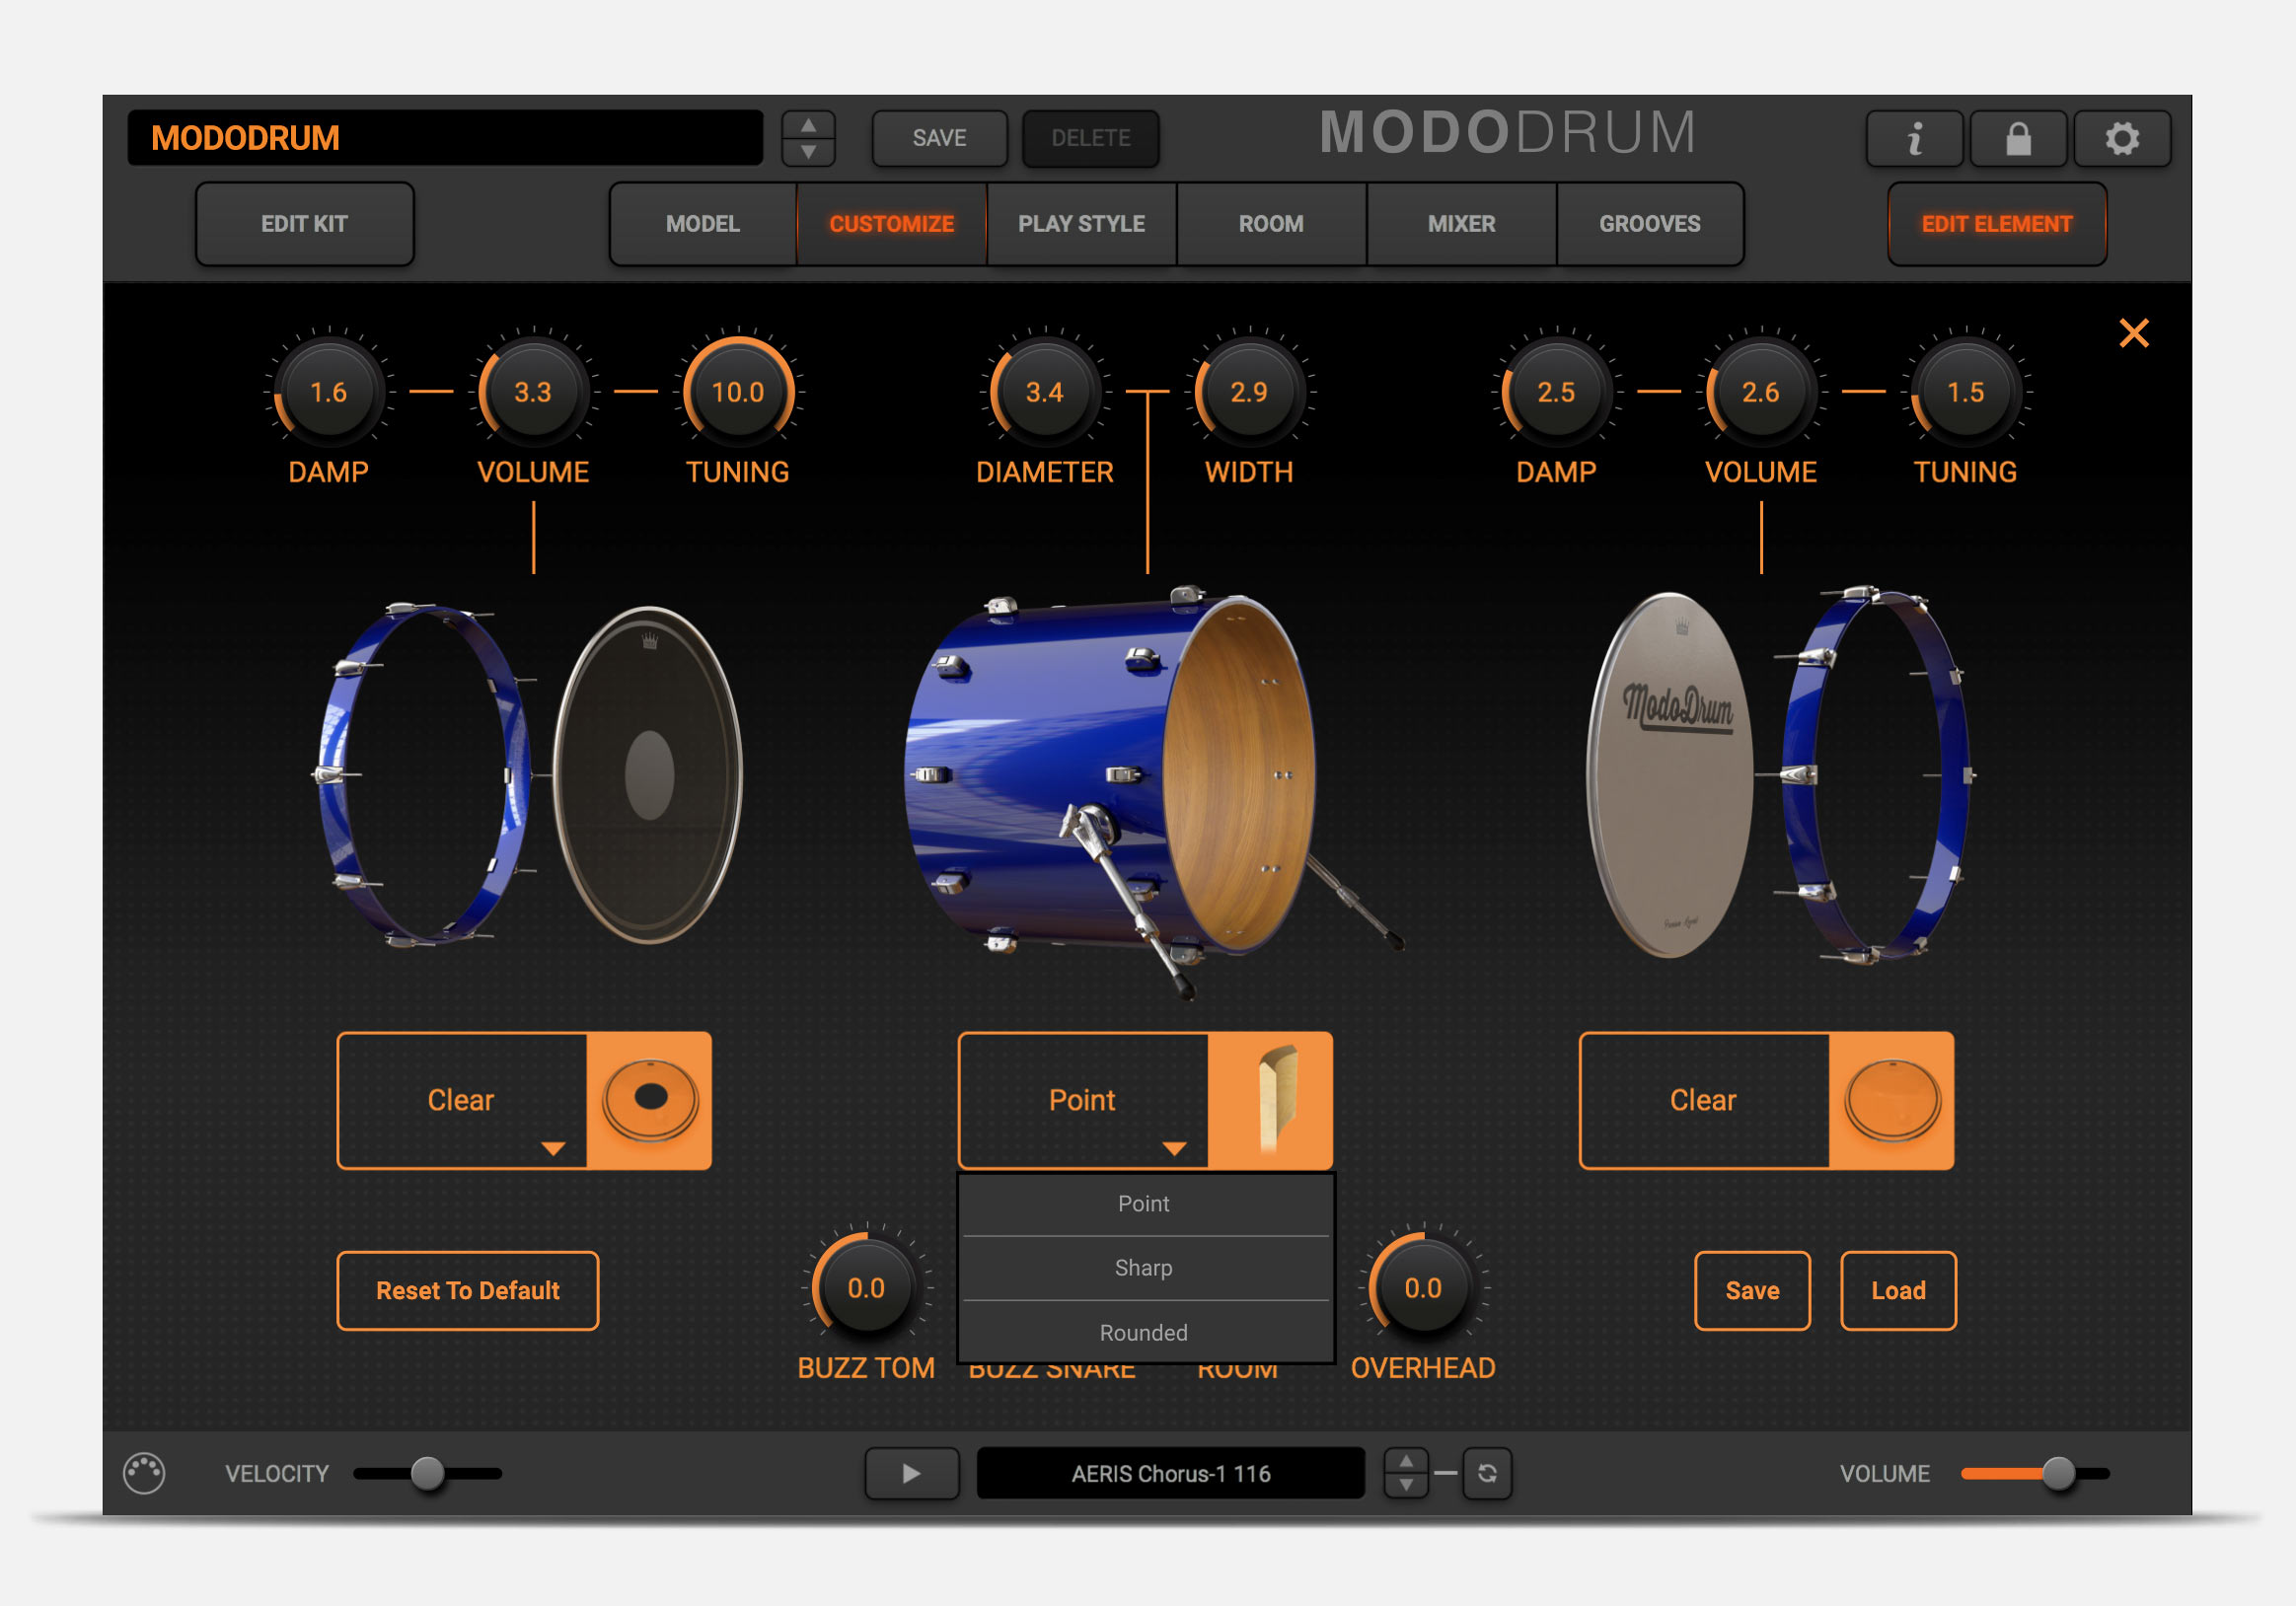Open settings with the gear icon

[2121, 138]
